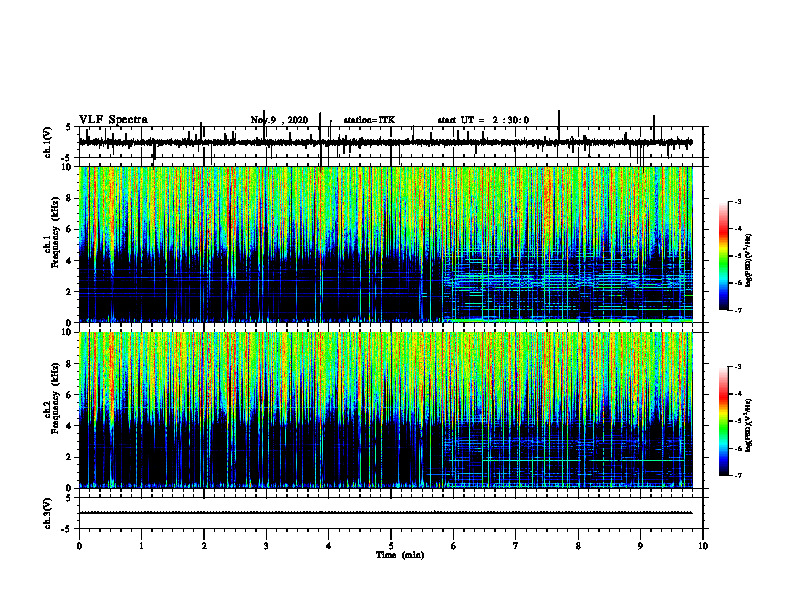Click the ch.2 spectrogram color scale bar

coord(724,421)
